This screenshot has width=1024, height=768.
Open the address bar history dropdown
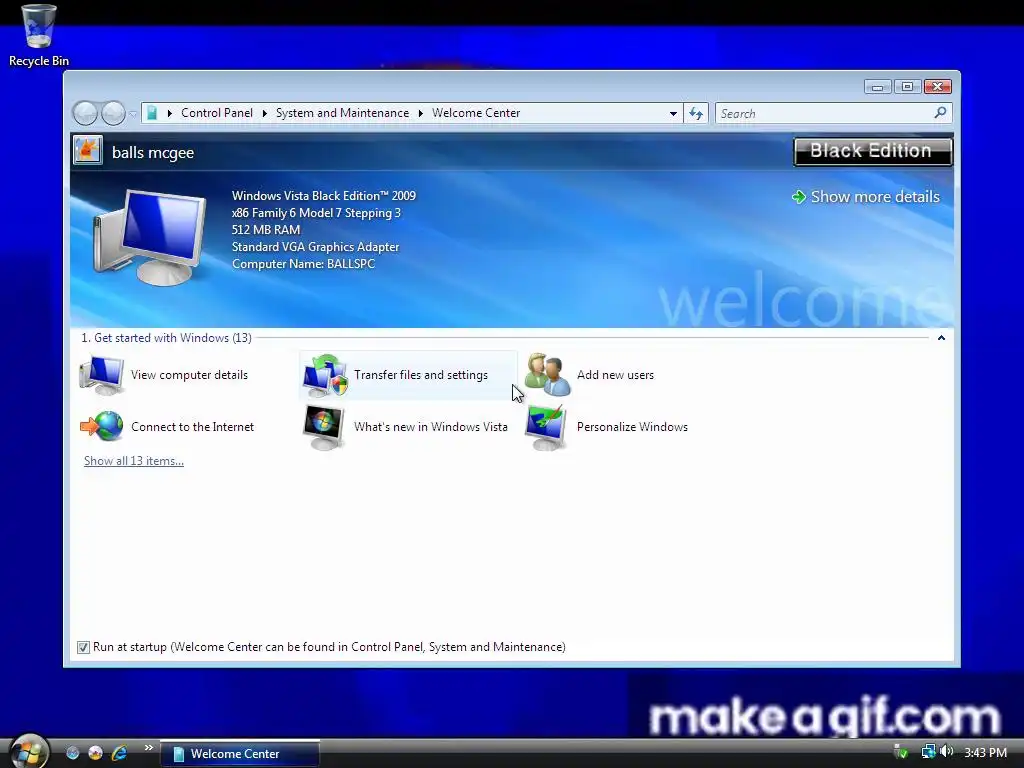click(x=673, y=114)
